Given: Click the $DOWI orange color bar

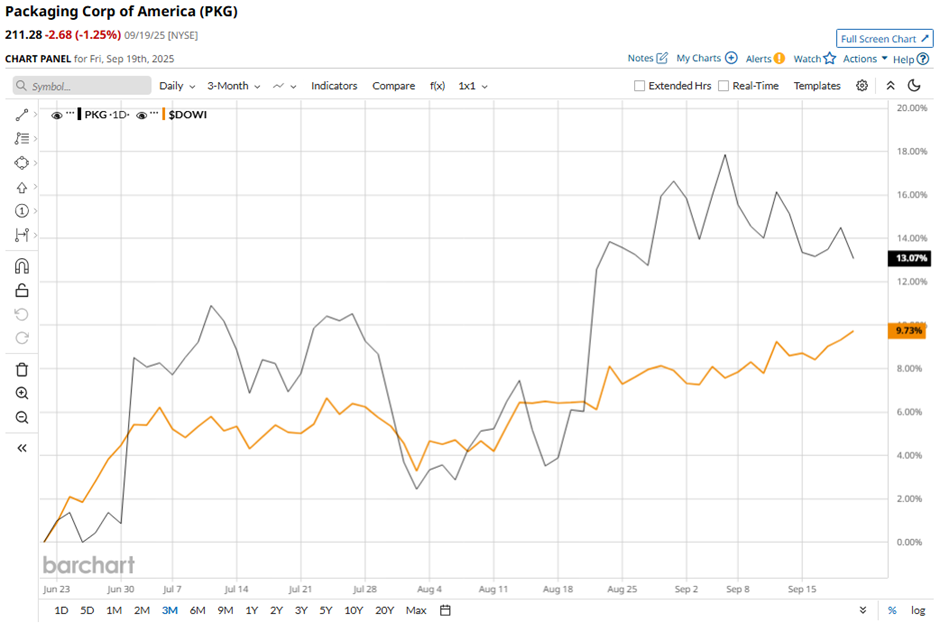Looking at the screenshot, I should (163, 115).
